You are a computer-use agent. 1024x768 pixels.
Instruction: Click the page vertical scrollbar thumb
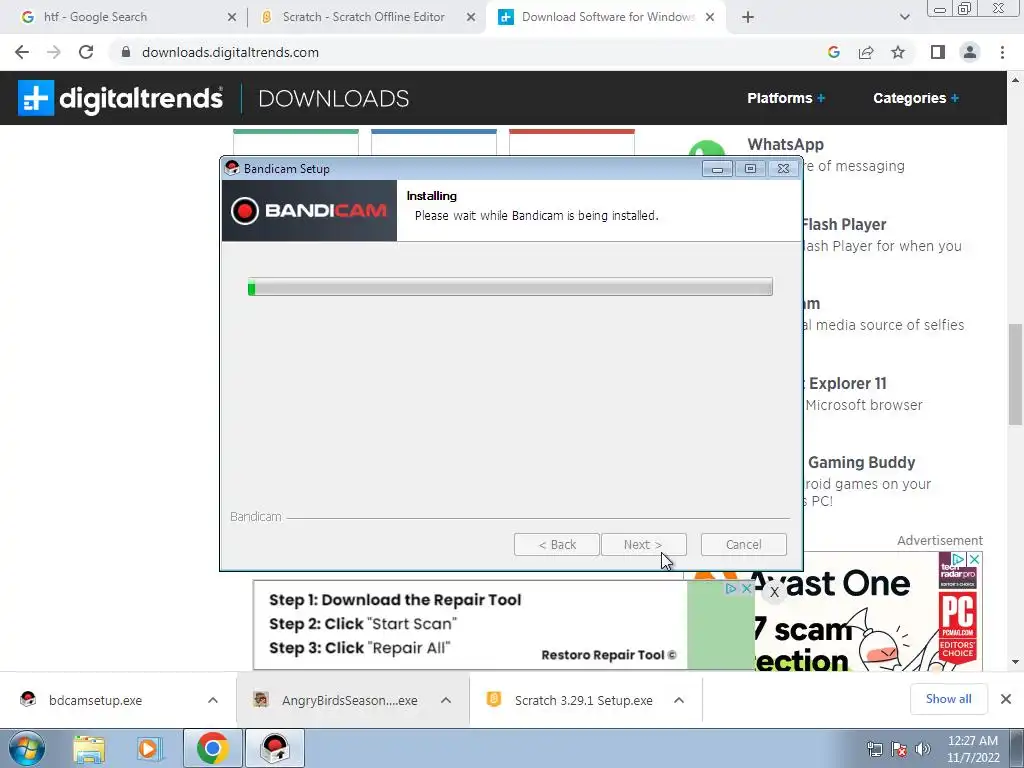(1015, 374)
